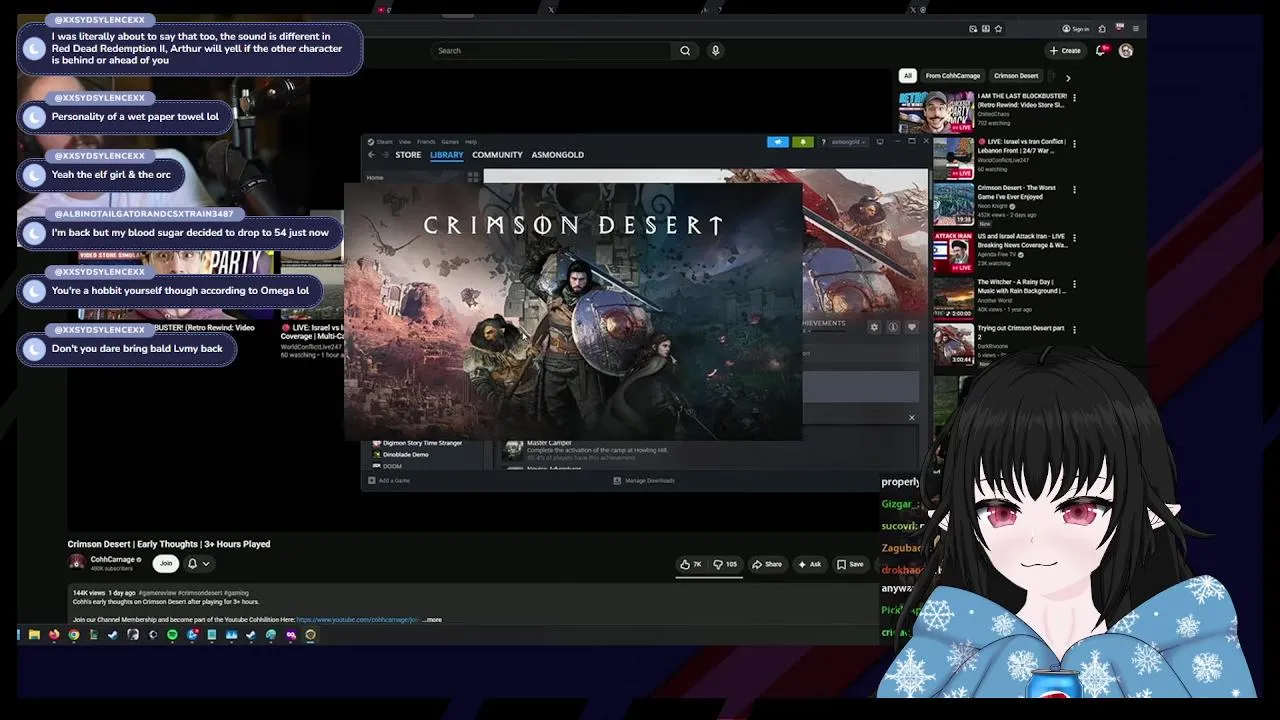Open the Help menu in Steam
This screenshot has height=720, width=1280.
(x=471, y=142)
